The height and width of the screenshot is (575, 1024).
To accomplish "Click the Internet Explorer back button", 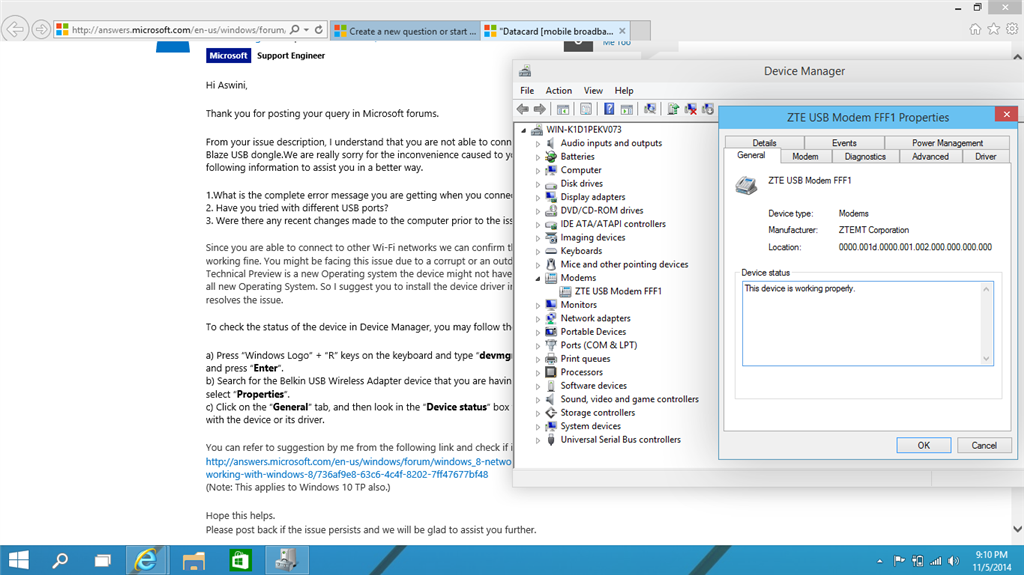I will pyautogui.click(x=14, y=29).
